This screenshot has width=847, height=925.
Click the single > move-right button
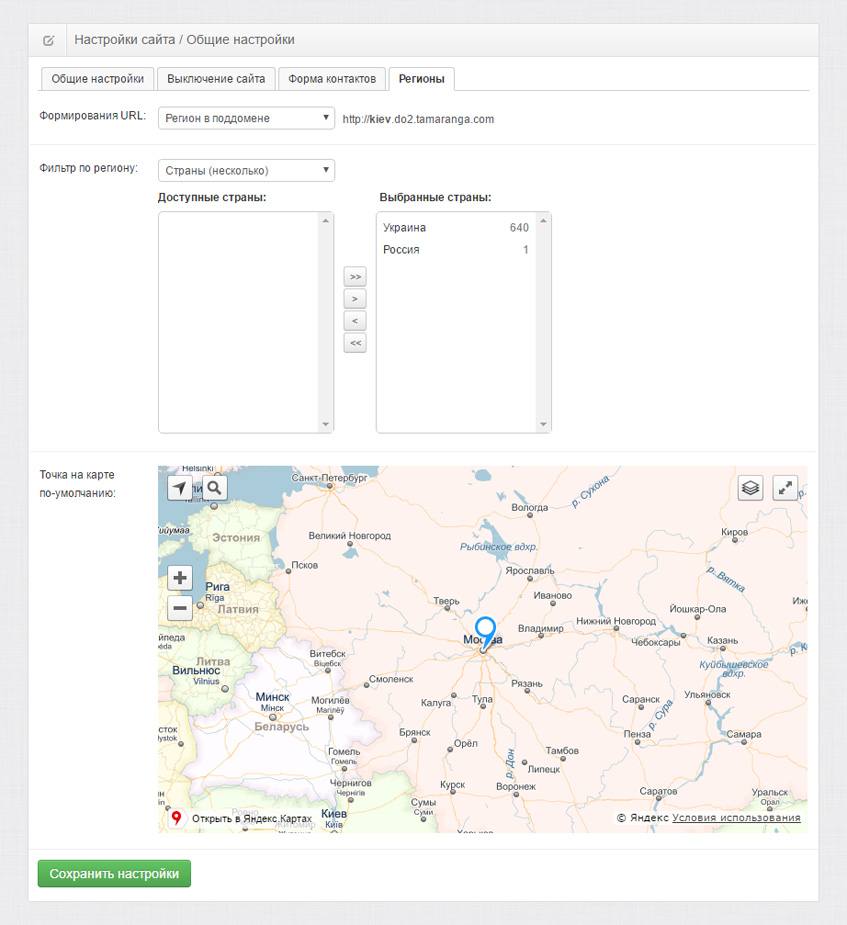tap(355, 299)
